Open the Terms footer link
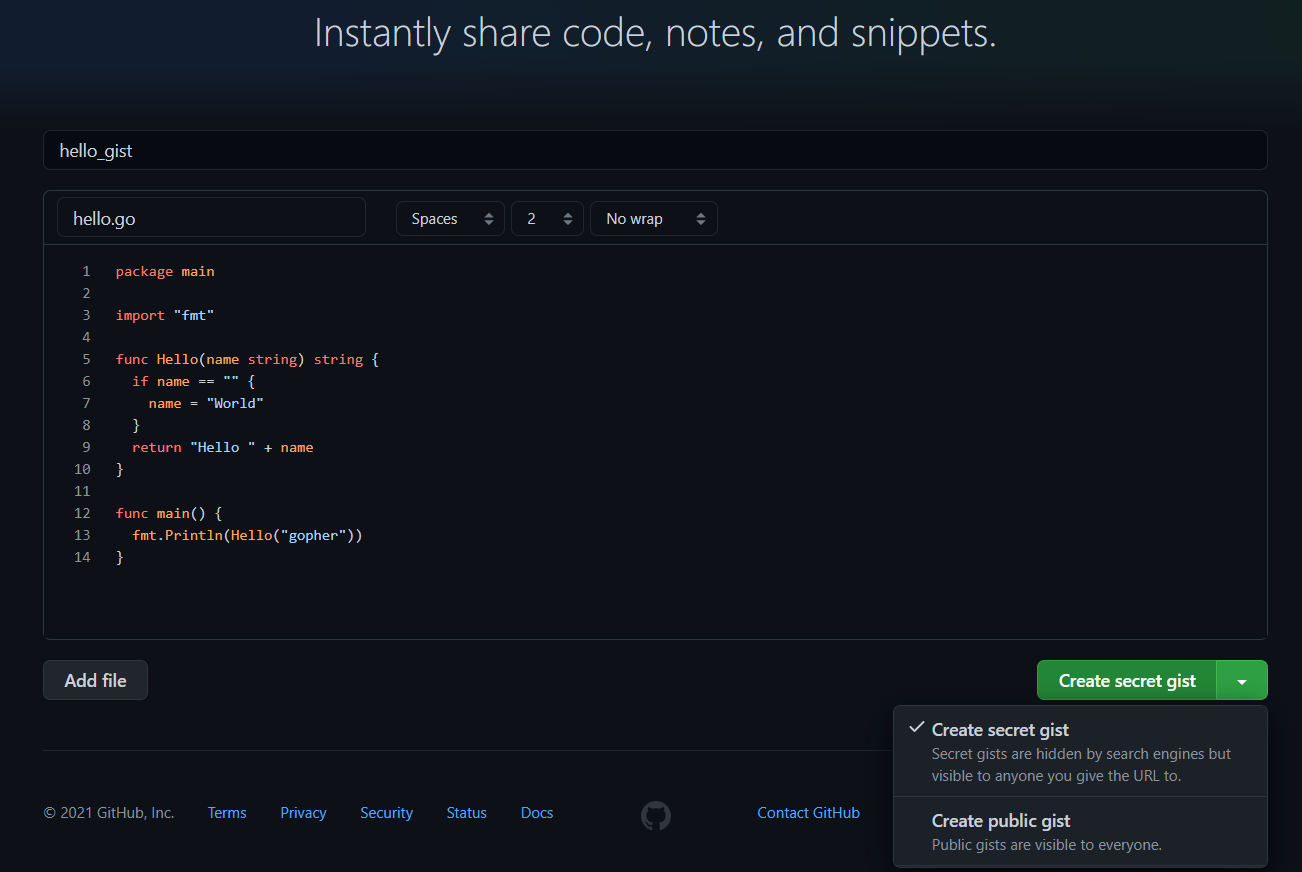 coord(227,813)
